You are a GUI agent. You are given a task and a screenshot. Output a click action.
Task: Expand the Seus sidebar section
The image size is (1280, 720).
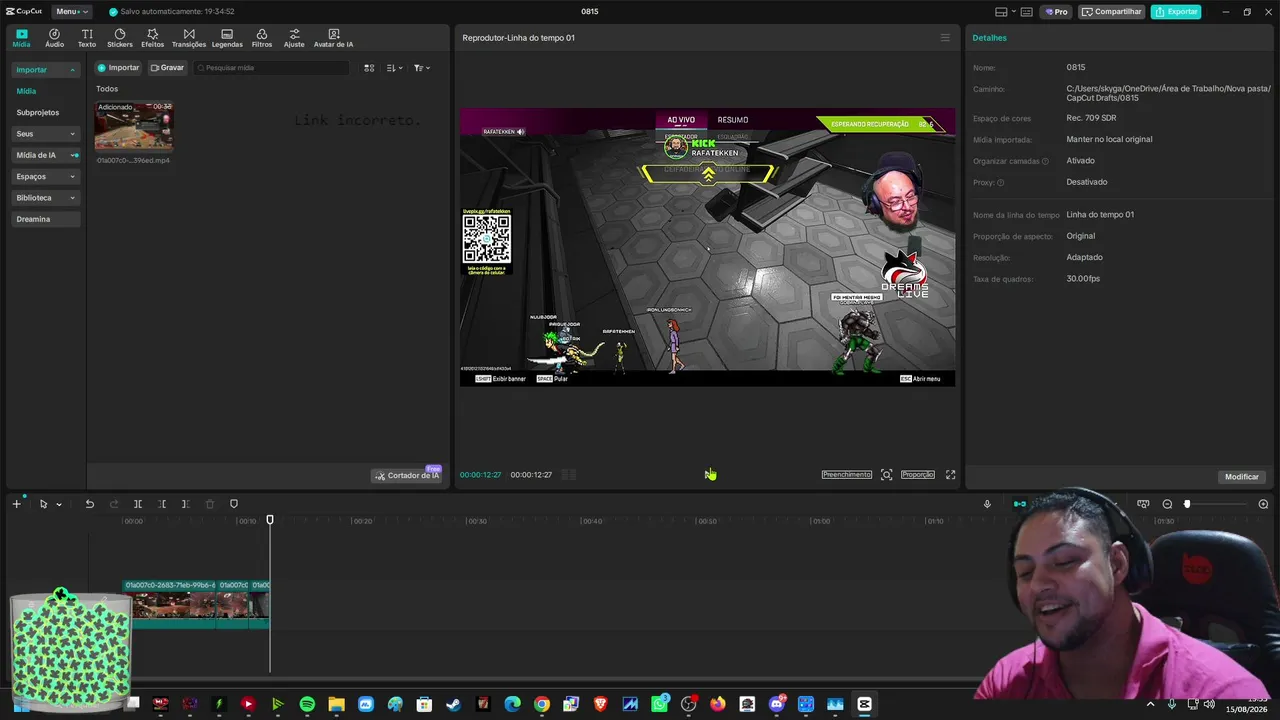point(72,134)
